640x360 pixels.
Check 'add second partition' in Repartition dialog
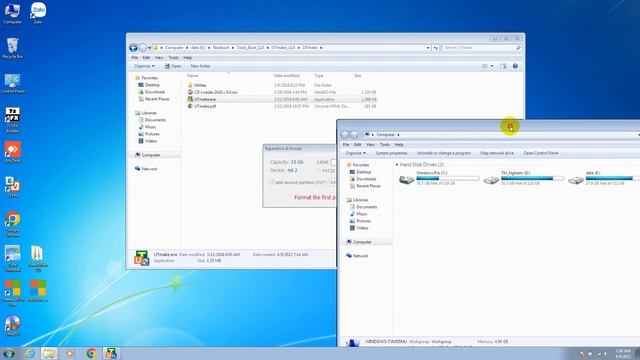[x=272, y=182]
